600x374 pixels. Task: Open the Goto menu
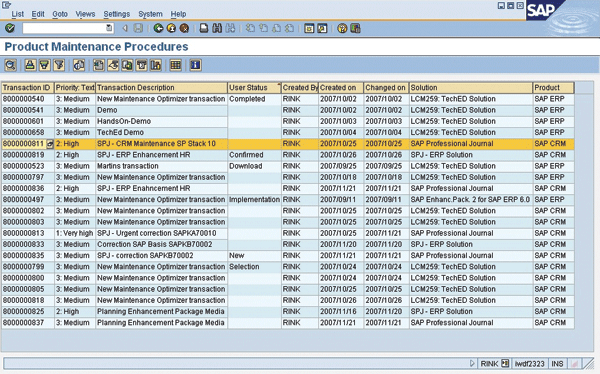[60, 14]
